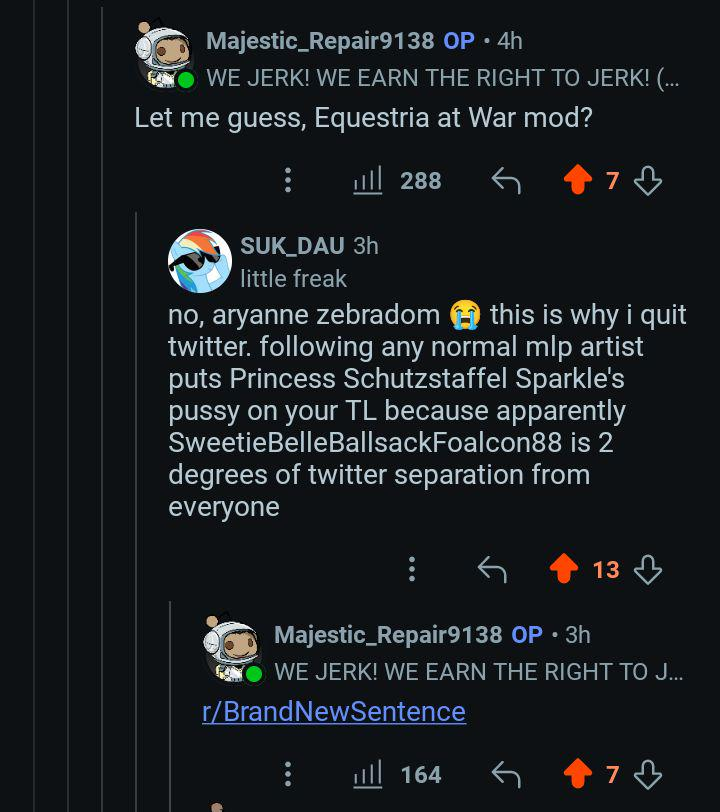Tap Majestic_Repair9138's astronaut avatar on top comment
720x812 pixels.
(166, 57)
